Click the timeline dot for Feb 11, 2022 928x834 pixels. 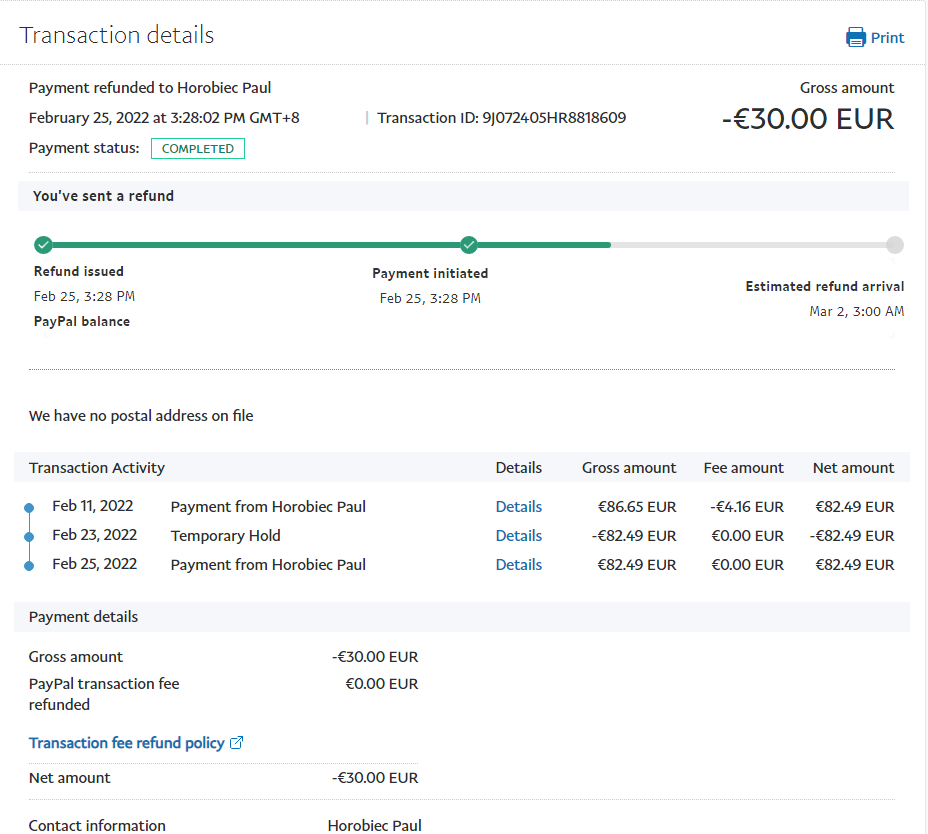click(29, 508)
